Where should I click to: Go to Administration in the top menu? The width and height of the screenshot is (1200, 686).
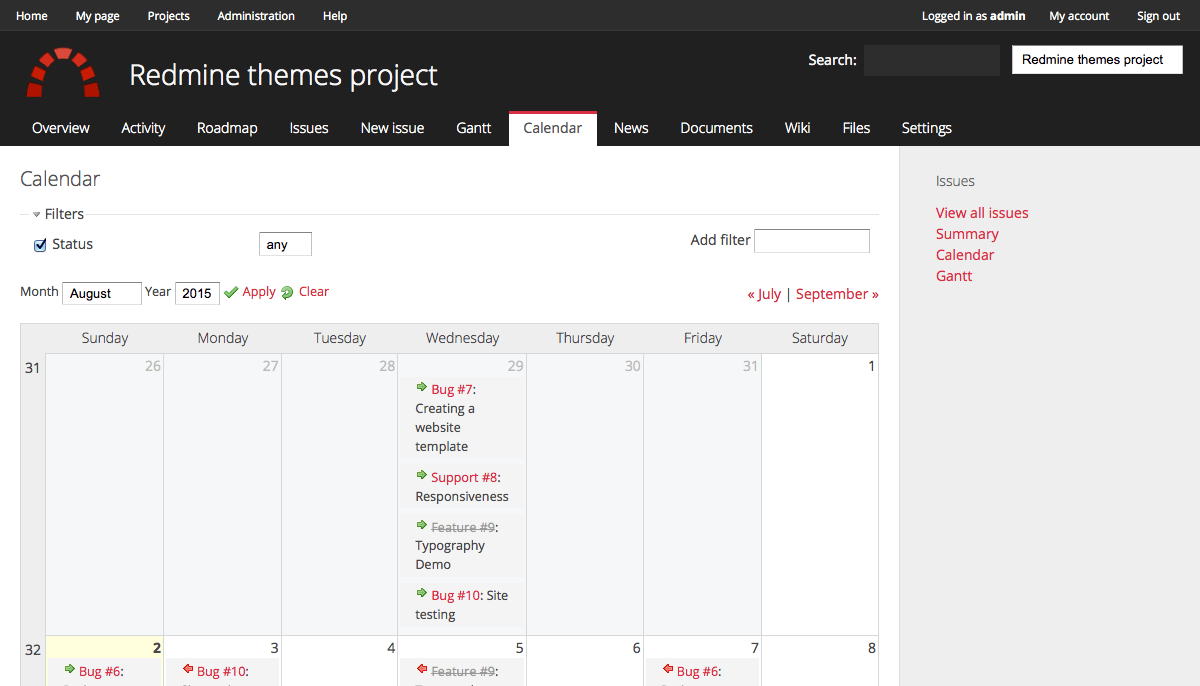(256, 16)
